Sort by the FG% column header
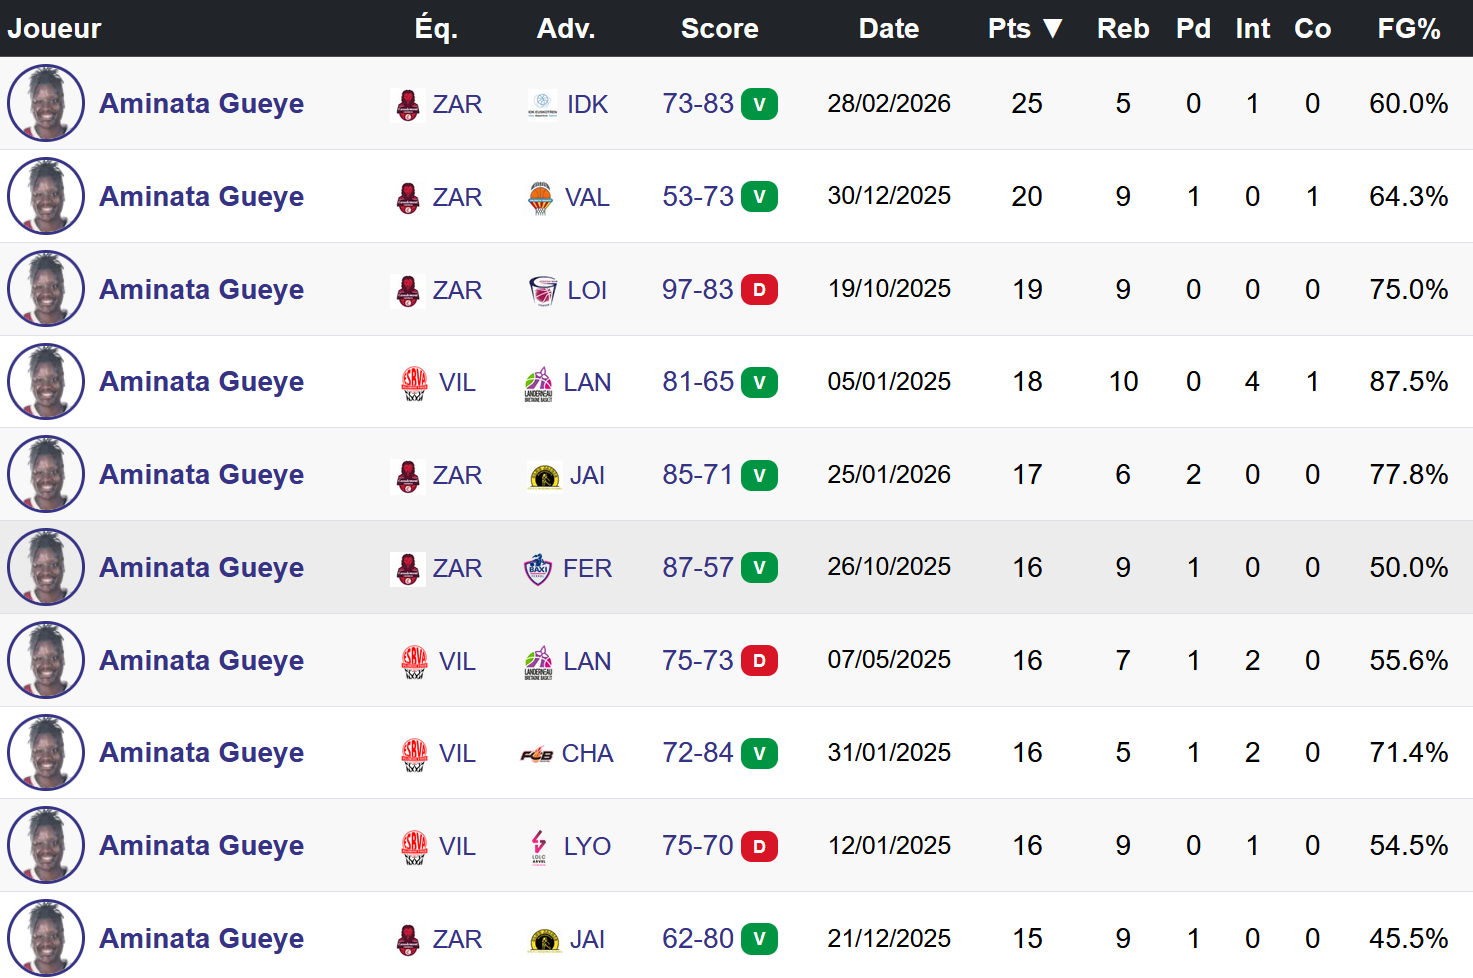The width and height of the screenshot is (1473, 978). [1408, 28]
